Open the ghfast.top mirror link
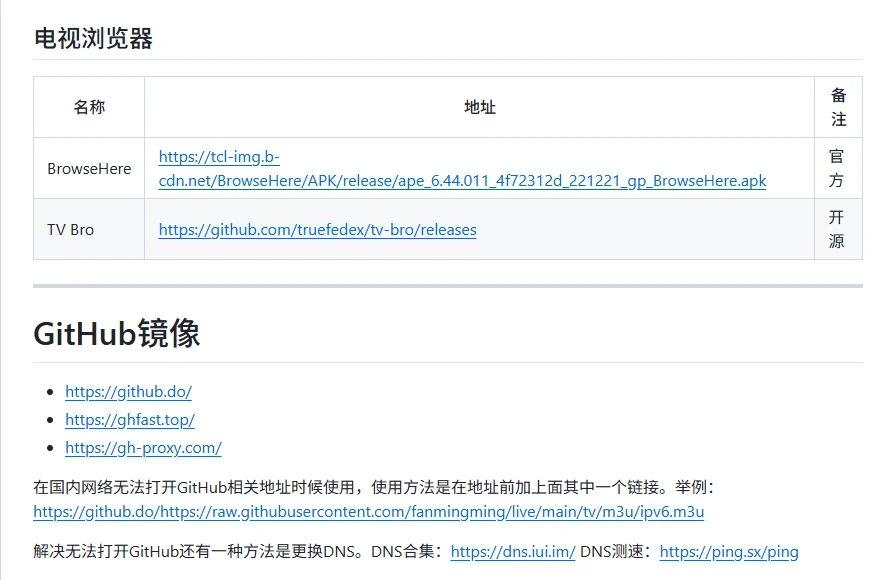 [x=130, y=420]
